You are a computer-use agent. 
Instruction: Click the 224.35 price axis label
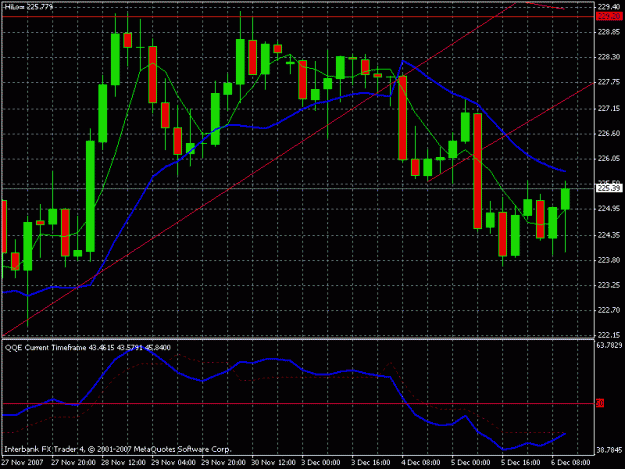point(609,235)
